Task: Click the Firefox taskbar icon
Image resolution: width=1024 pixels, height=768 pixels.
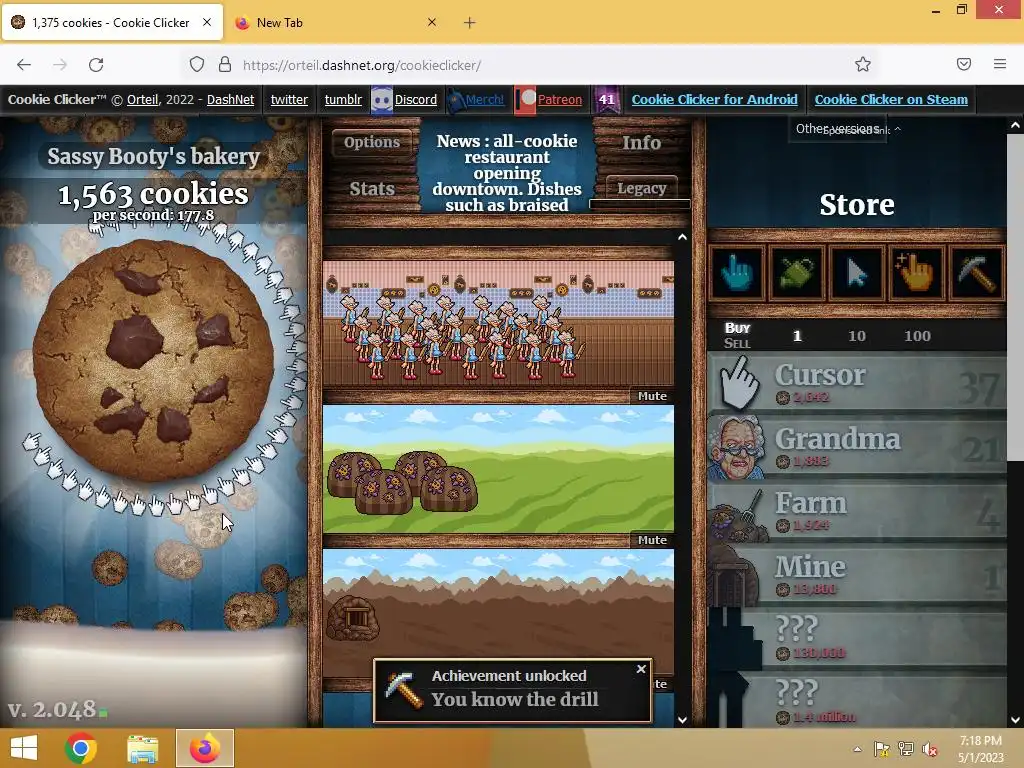Action: click(204, 748)
